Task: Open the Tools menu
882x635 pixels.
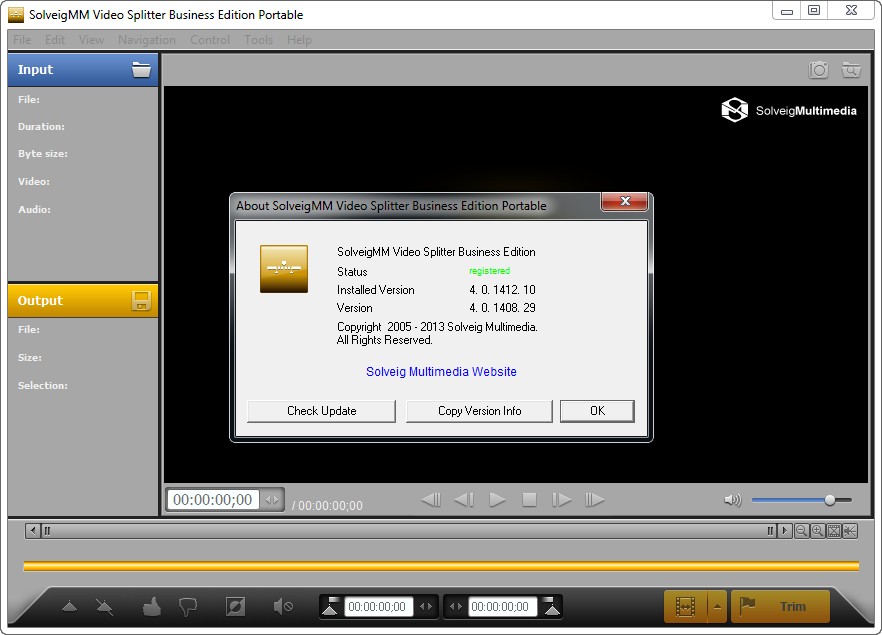Action: (x=258, y=40)
